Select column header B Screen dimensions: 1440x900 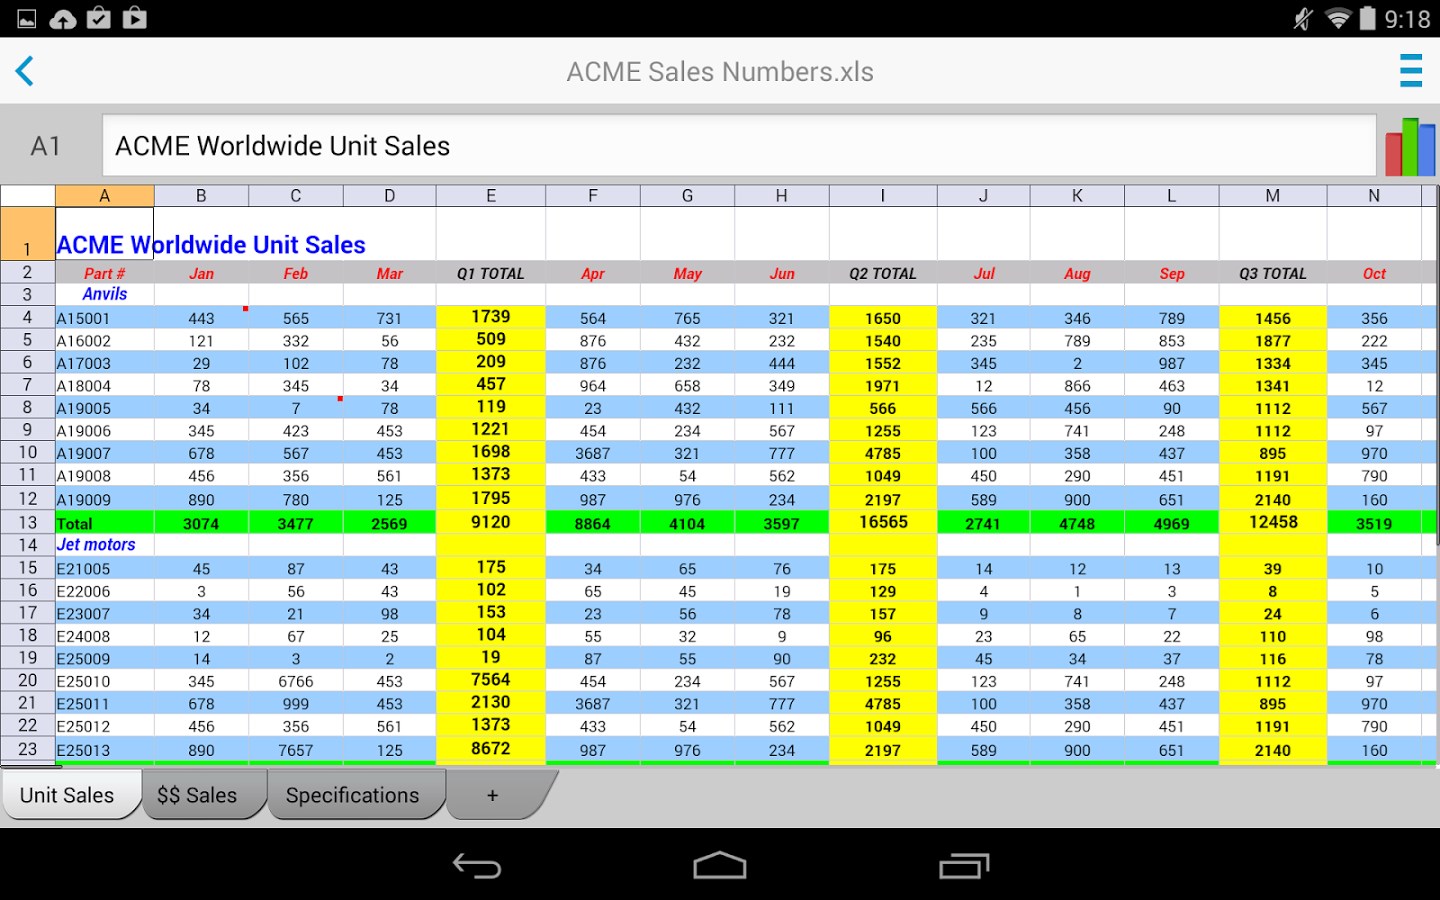[201, 194]
